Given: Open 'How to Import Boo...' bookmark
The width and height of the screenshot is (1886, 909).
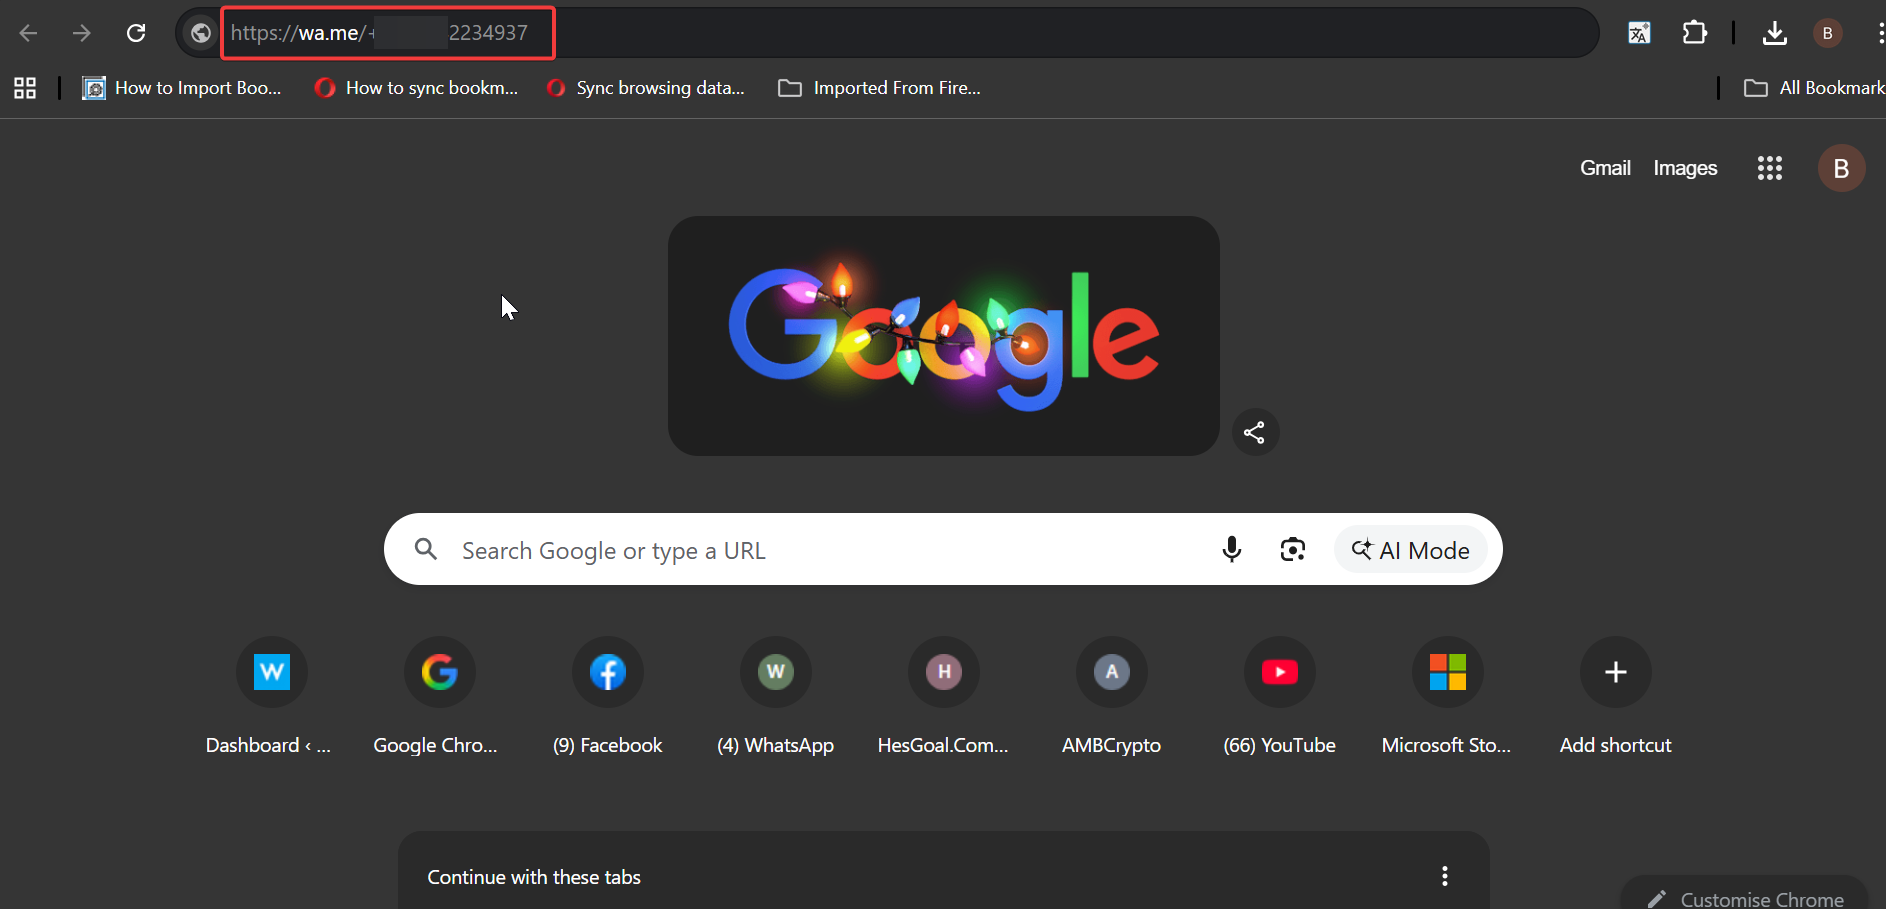Looking at the screenshot, I should tap(182, 88).
